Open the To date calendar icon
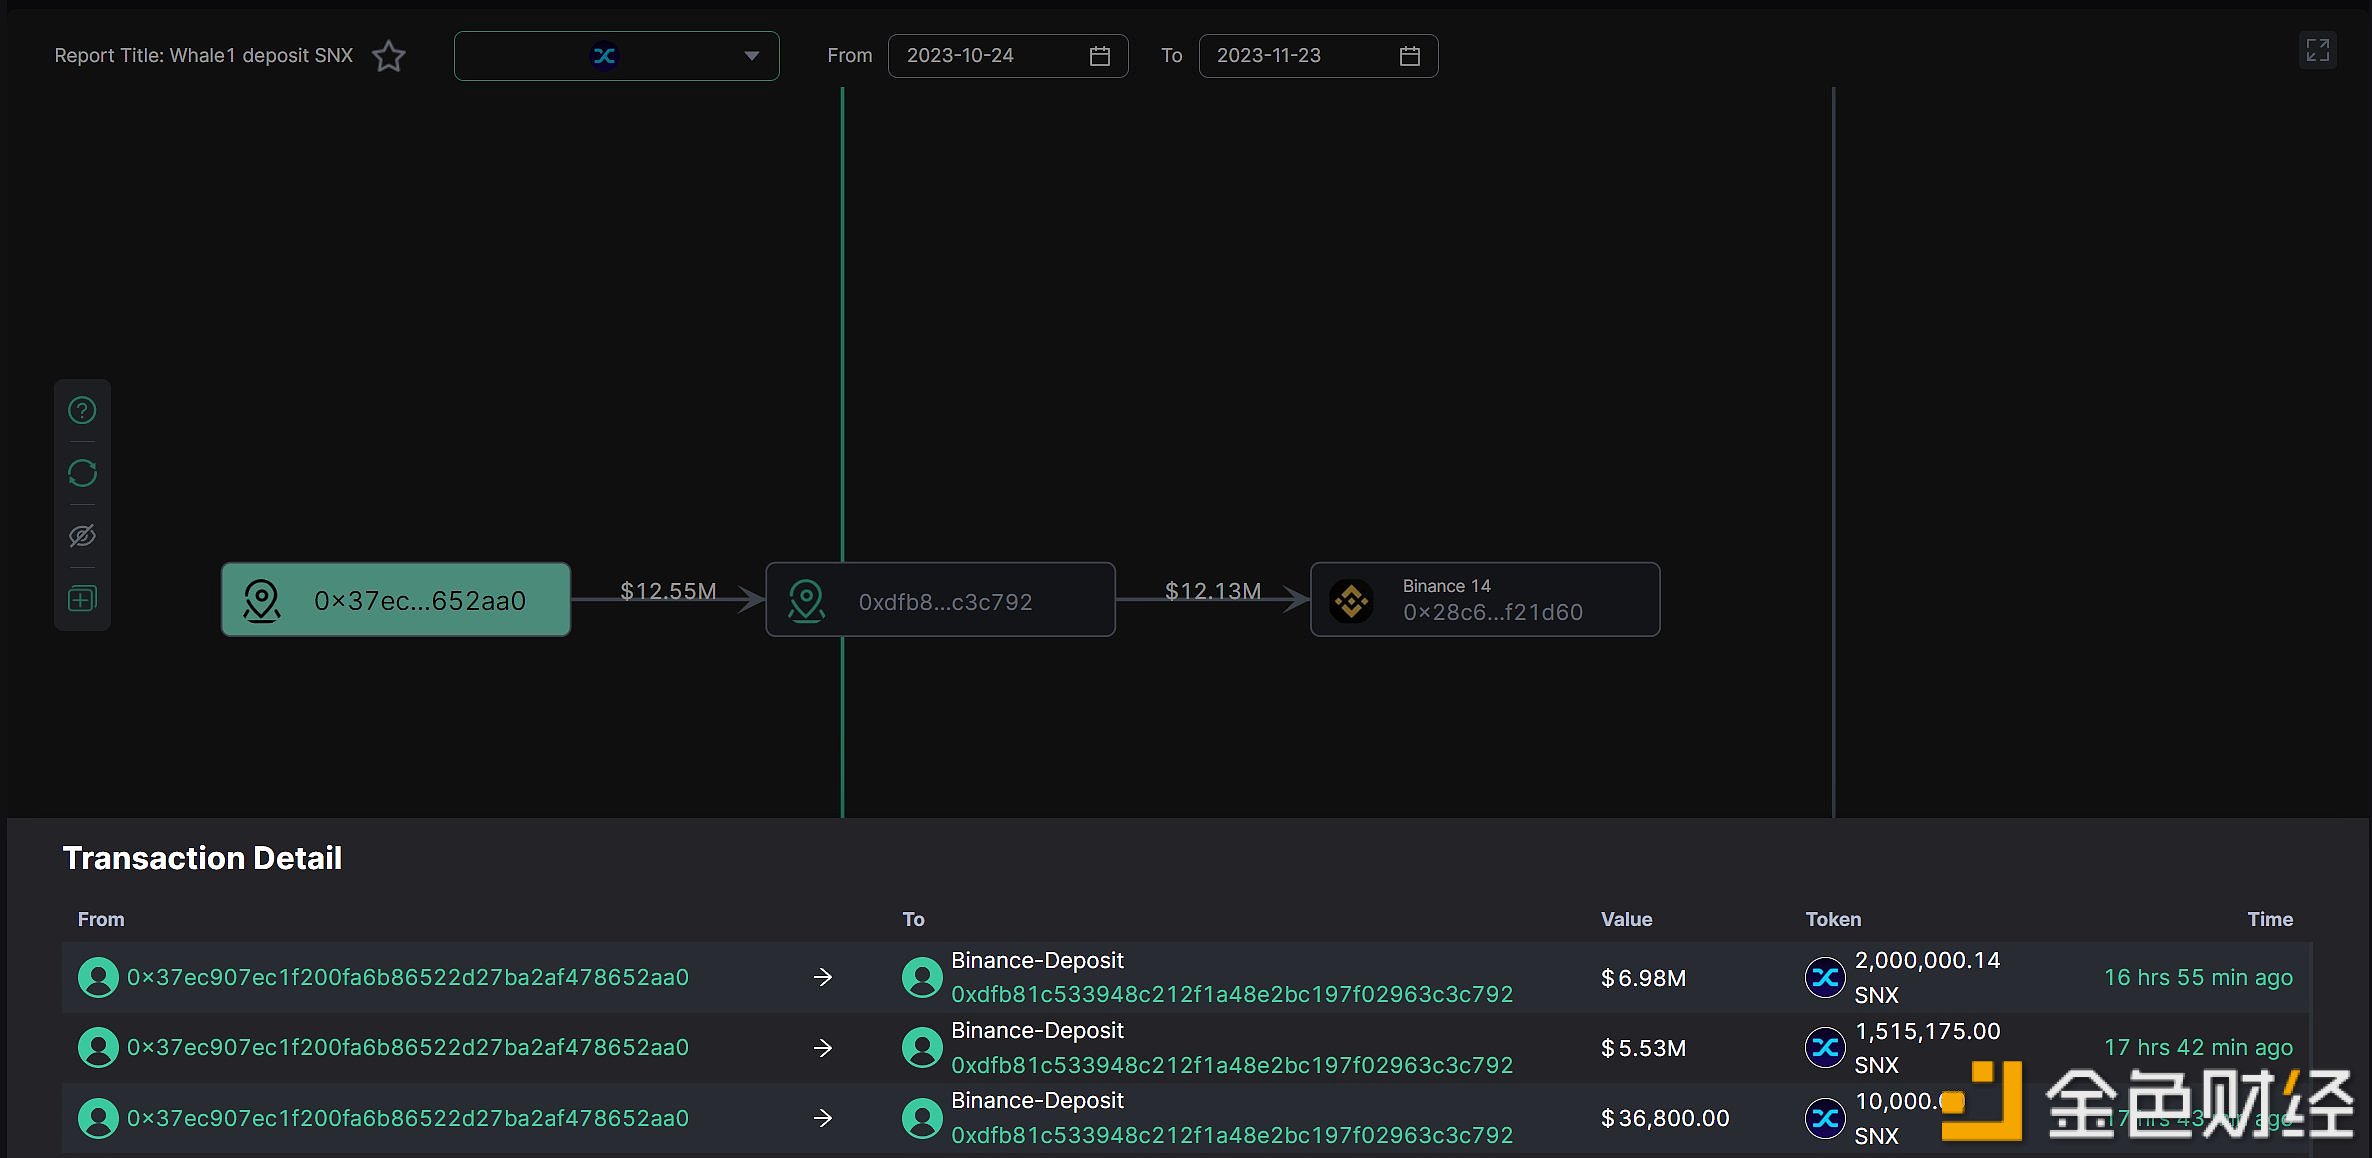The width and height of the screenshot is (2372, 1158). point(1410,56)
